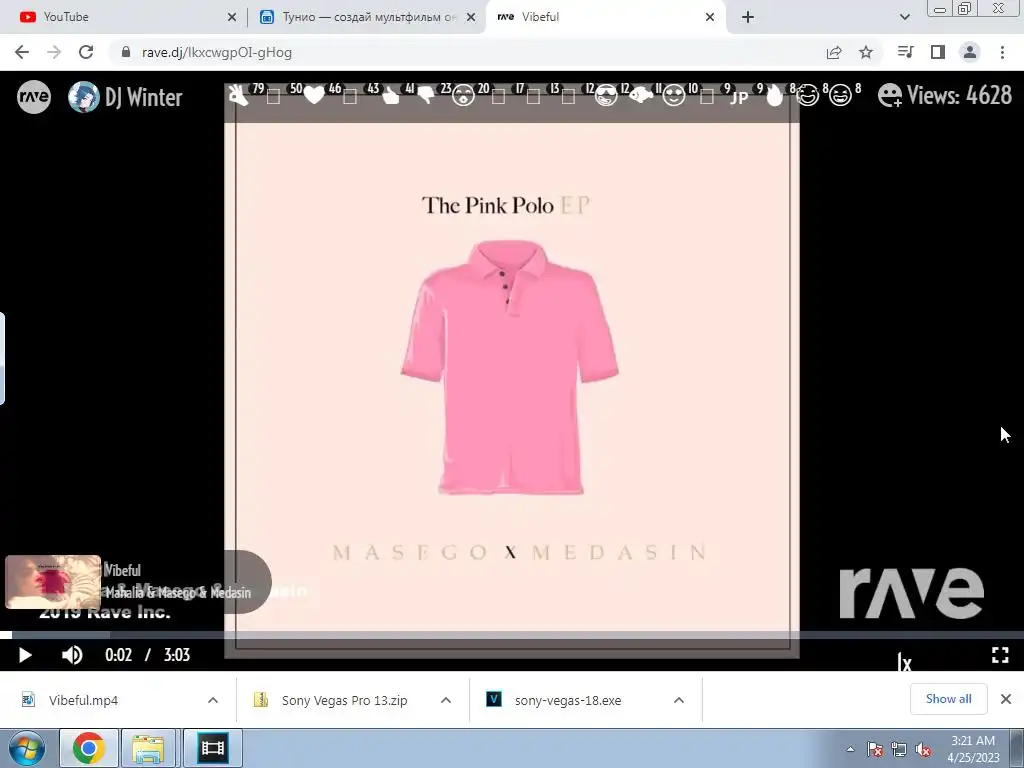The width and height of the screenshot is (1024, 768).
Task: Click the network tray icon
Action: coord(899,750)
